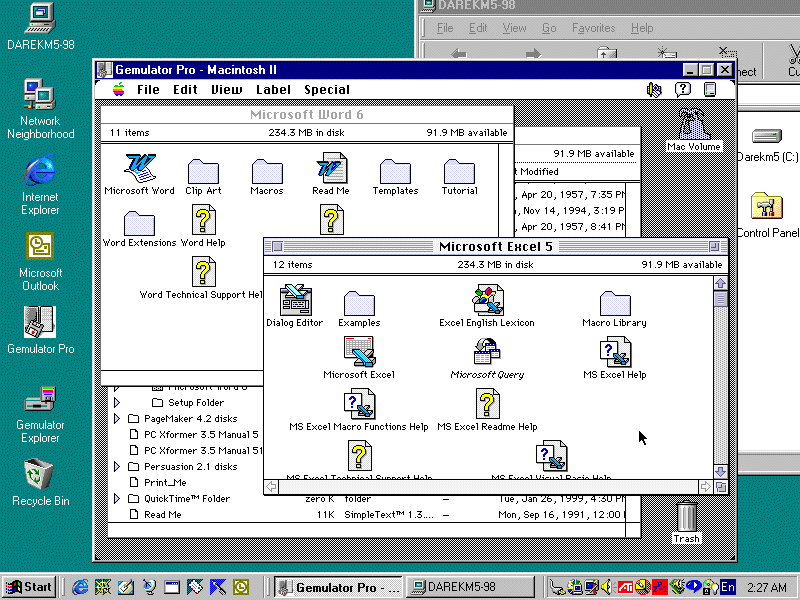This screenshot has width=800, height=600.
Task: Open Favorites menu in DAREKM5-98 window
Action: (x=593, y=28)
